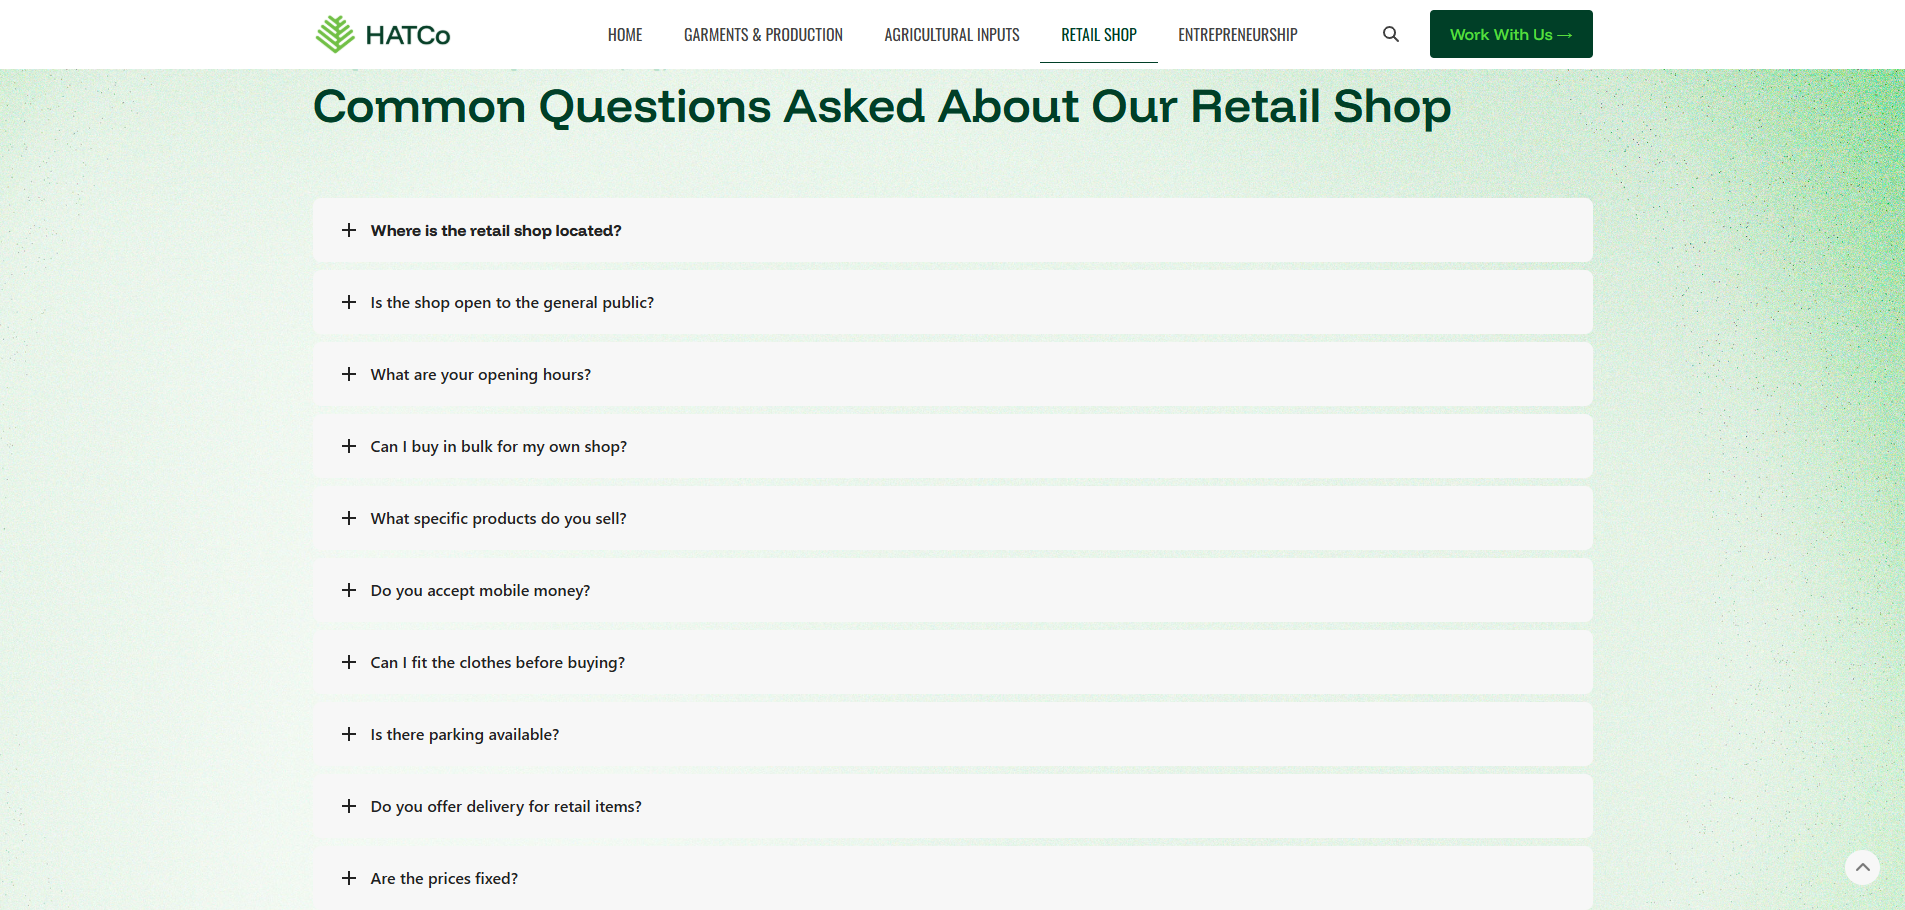Navigate to the Entrepreneurship page
The image size is (1905, 910).
click(1237, 35)
